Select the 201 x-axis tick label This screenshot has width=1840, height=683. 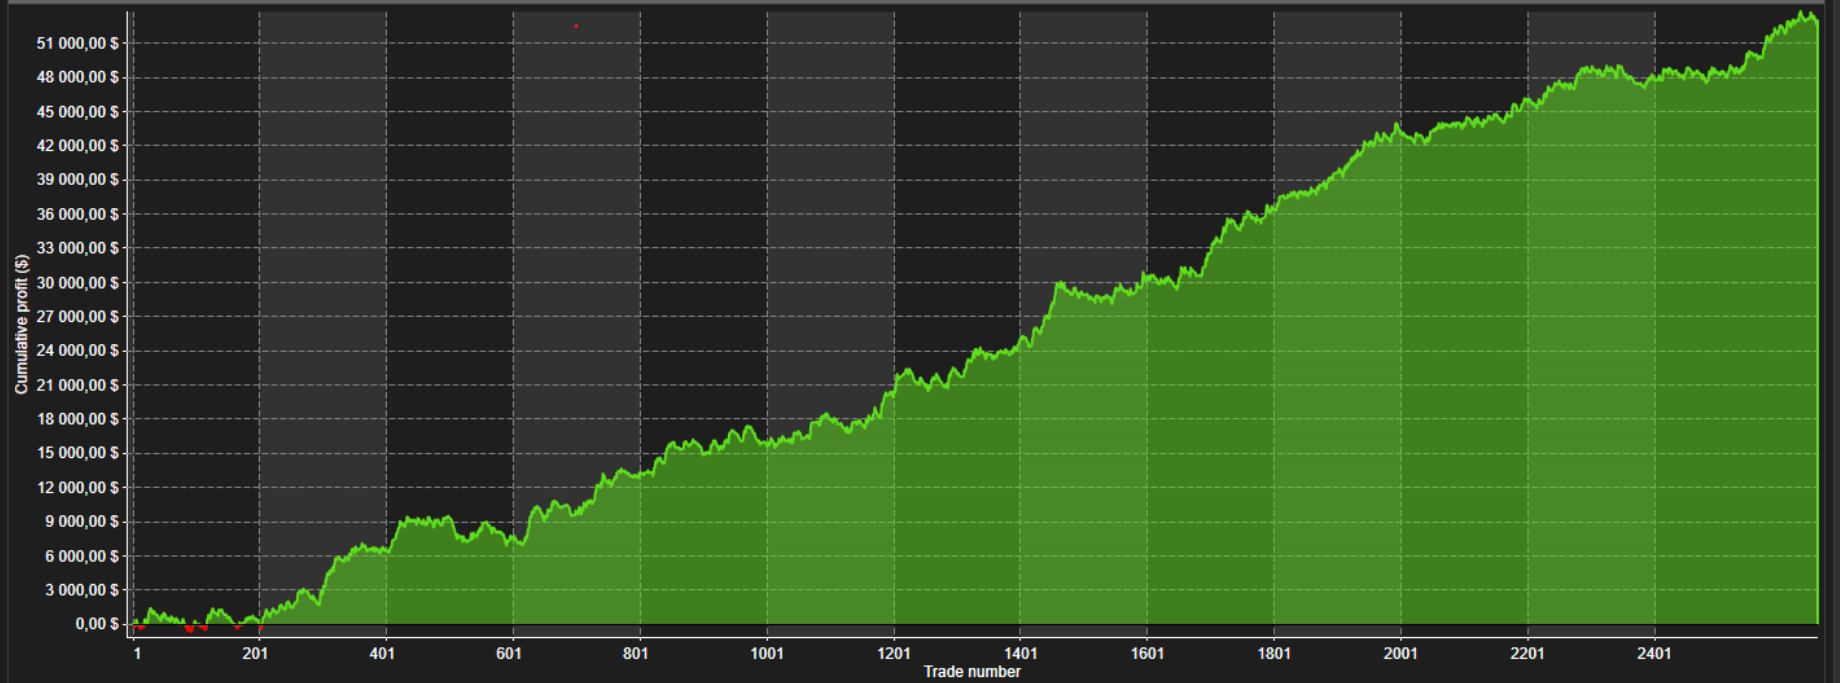[255, 654]
